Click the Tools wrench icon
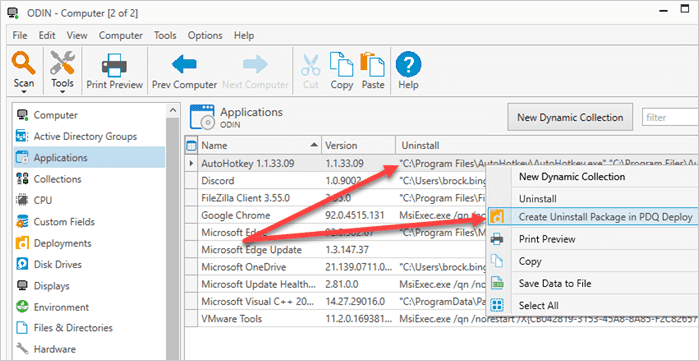The height and width of the screenshot is (361, 699). (x=62, y=63)
